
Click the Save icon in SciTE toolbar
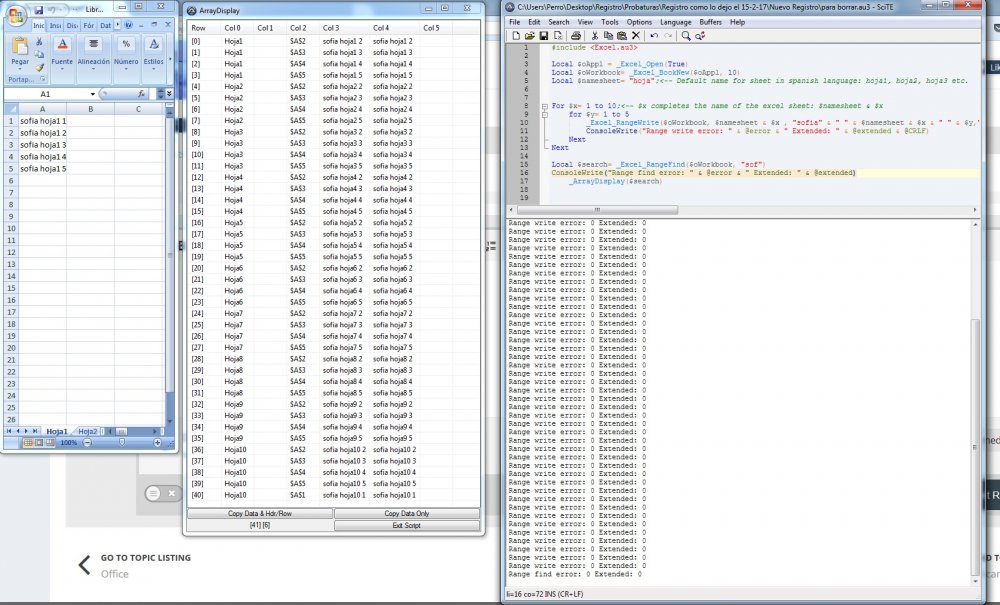tap(543, 35)
